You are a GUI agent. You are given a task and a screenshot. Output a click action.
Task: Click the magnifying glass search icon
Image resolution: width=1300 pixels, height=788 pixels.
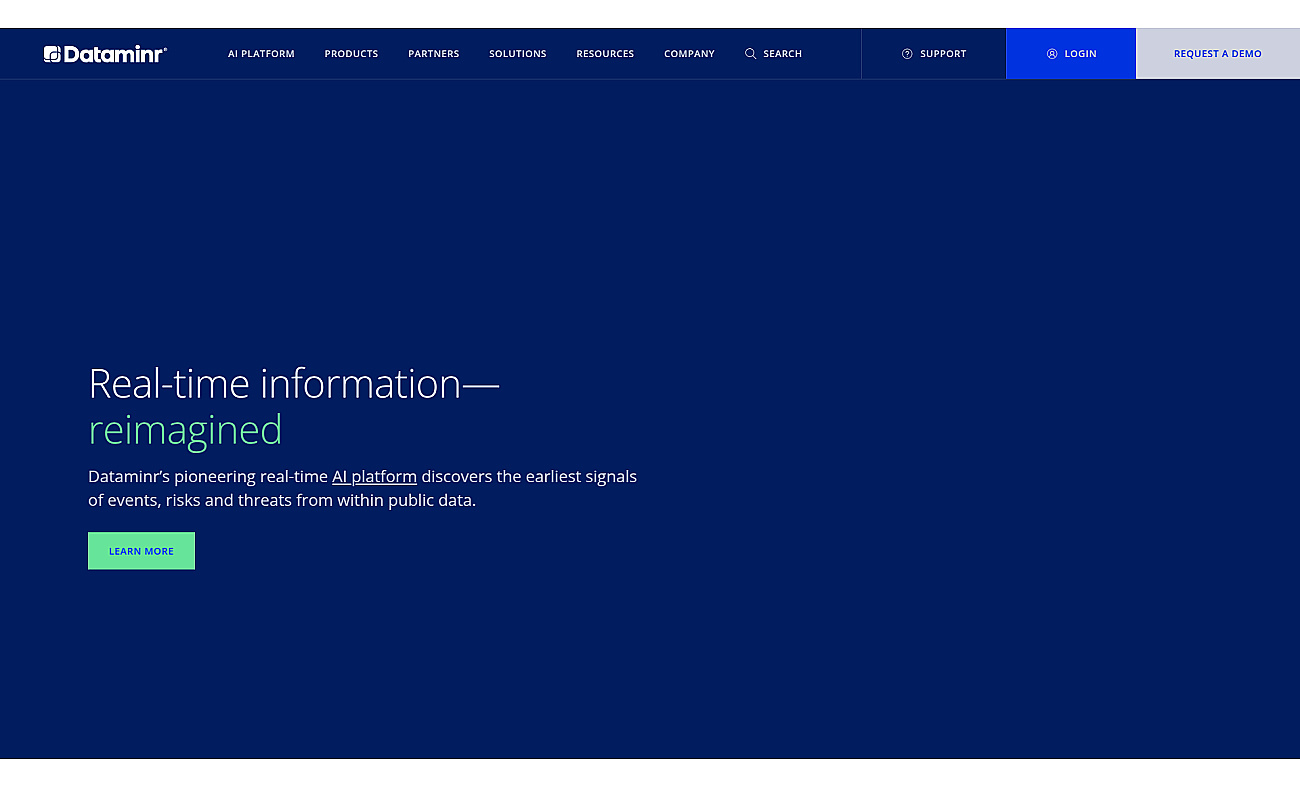pyautogui.click(x=750, y=54)
